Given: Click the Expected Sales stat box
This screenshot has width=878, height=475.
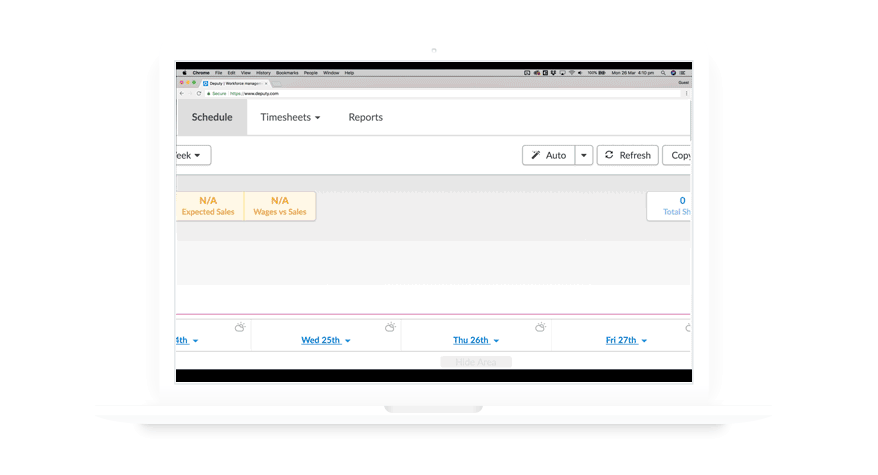Looking at the screenshot, I should pyautogui.click(x=208, y=206).
